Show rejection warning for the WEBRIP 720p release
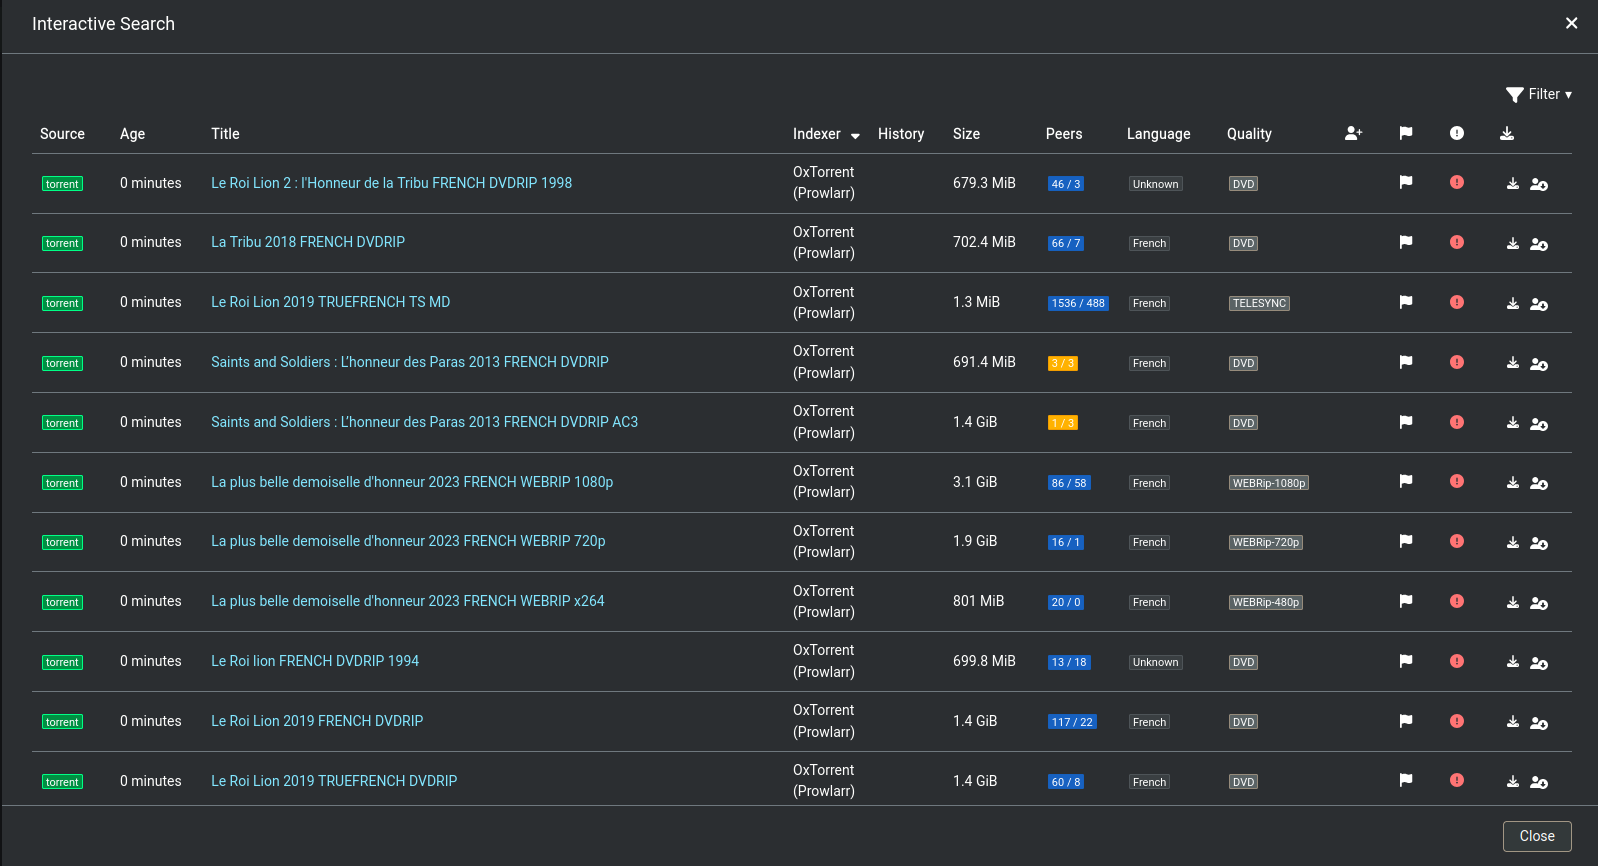 pyautogui.click(x=1456, y=541)
